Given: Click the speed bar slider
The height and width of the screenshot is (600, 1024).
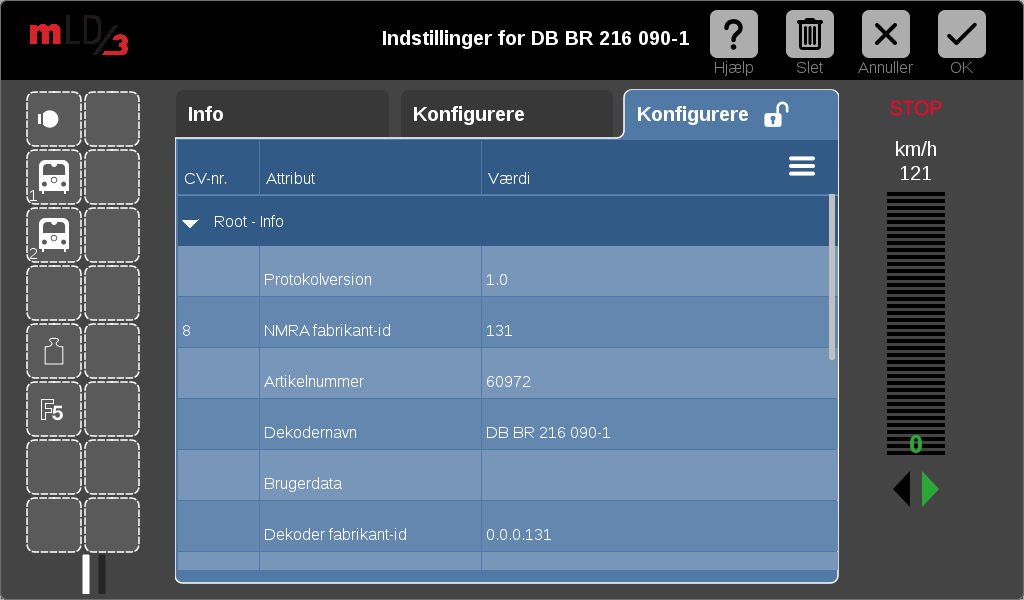Looking at the screenshot, I should coord(916,323).
